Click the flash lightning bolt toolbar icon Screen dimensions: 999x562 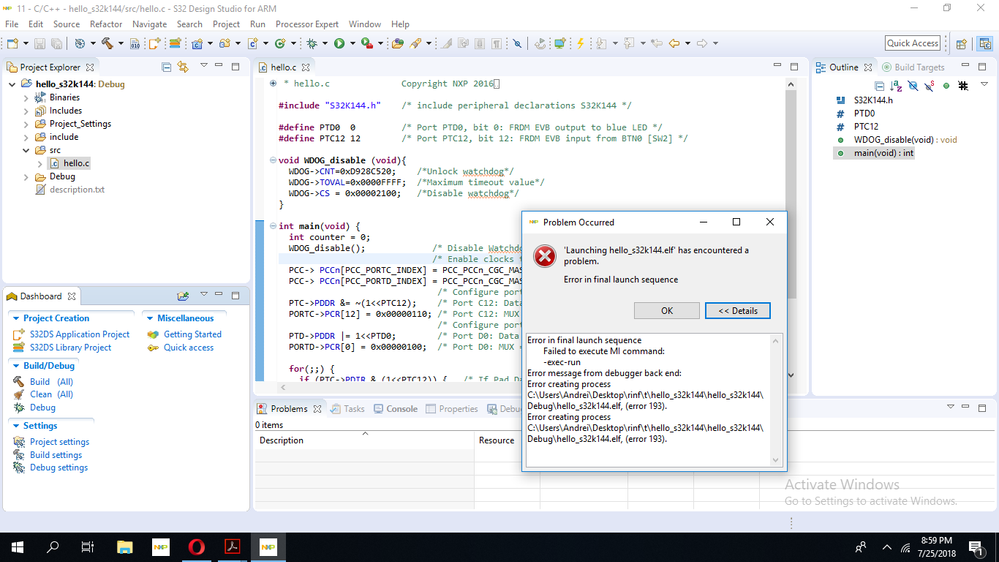click(x=578, y=44)
